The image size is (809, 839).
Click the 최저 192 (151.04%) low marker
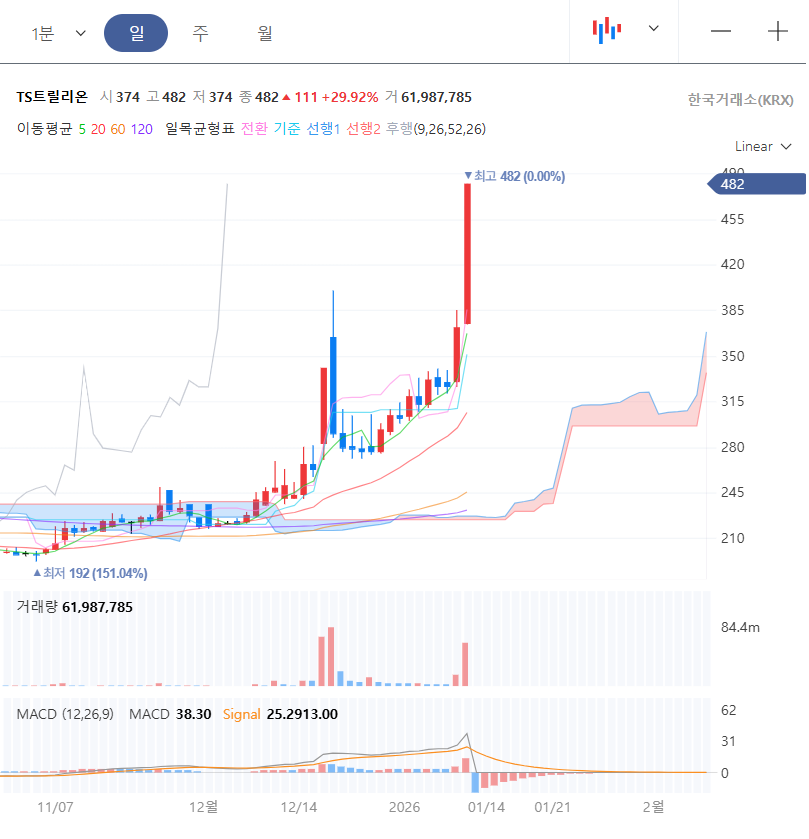90,573
